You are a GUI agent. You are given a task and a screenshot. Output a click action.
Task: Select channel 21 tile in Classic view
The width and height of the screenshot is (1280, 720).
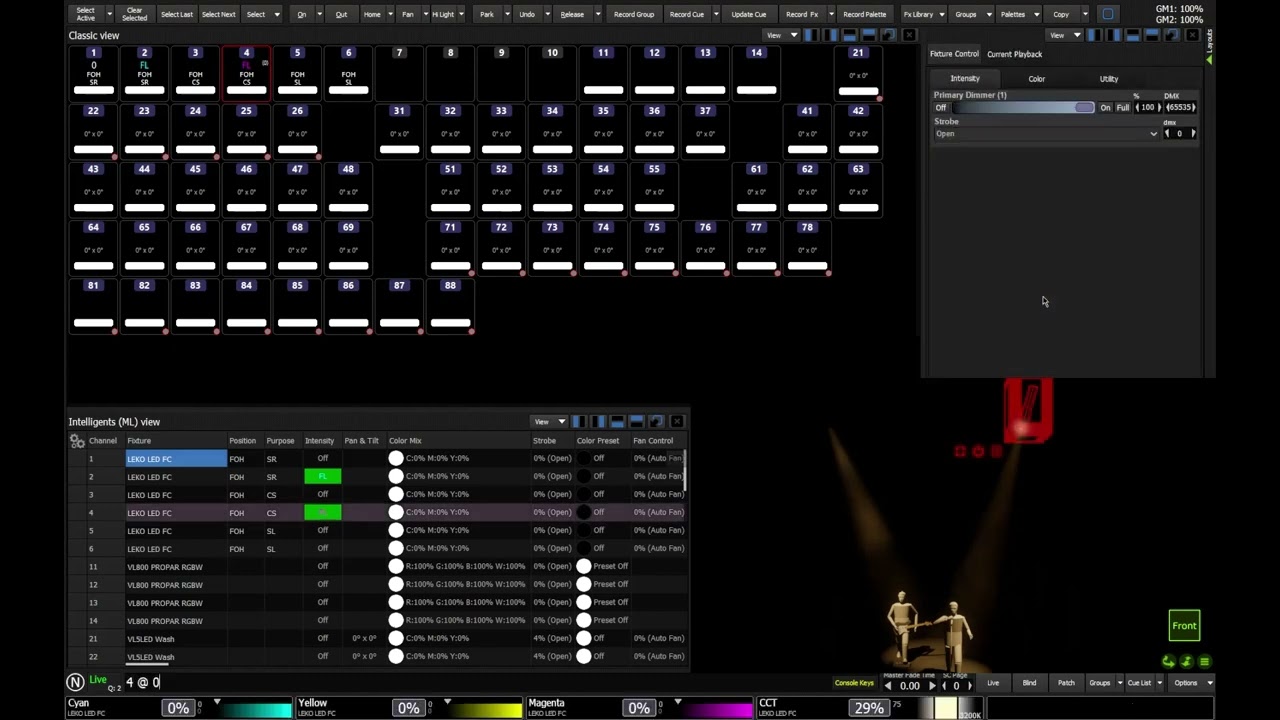[858, 72]
